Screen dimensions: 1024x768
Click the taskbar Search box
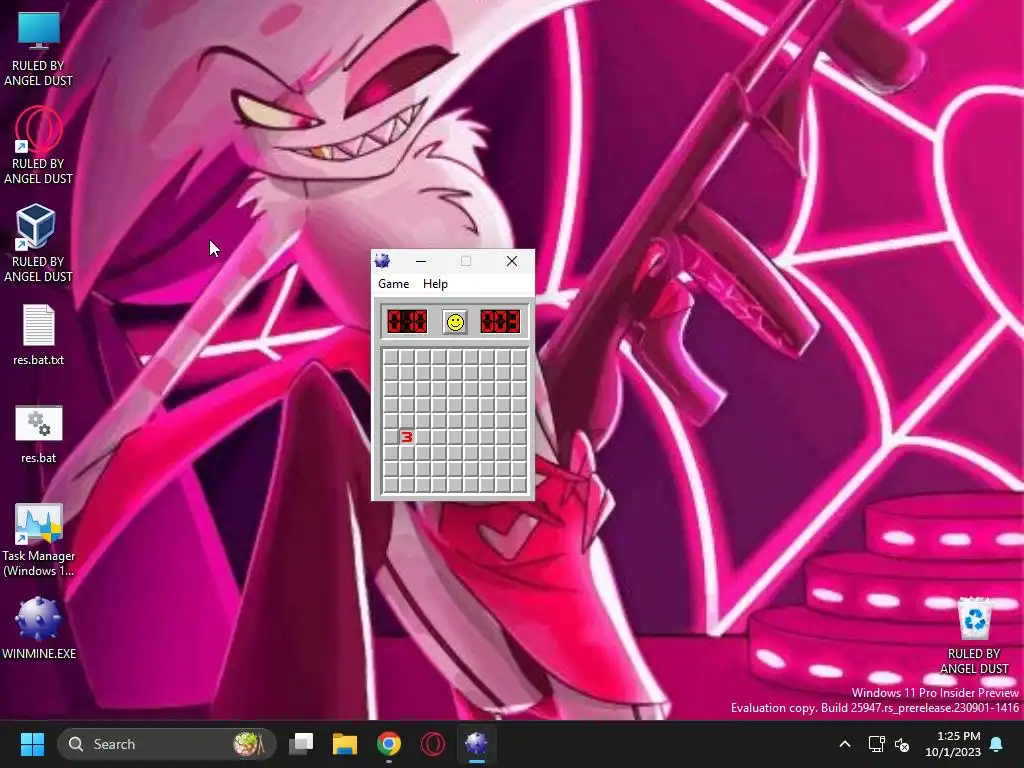(x=167, y=744)
